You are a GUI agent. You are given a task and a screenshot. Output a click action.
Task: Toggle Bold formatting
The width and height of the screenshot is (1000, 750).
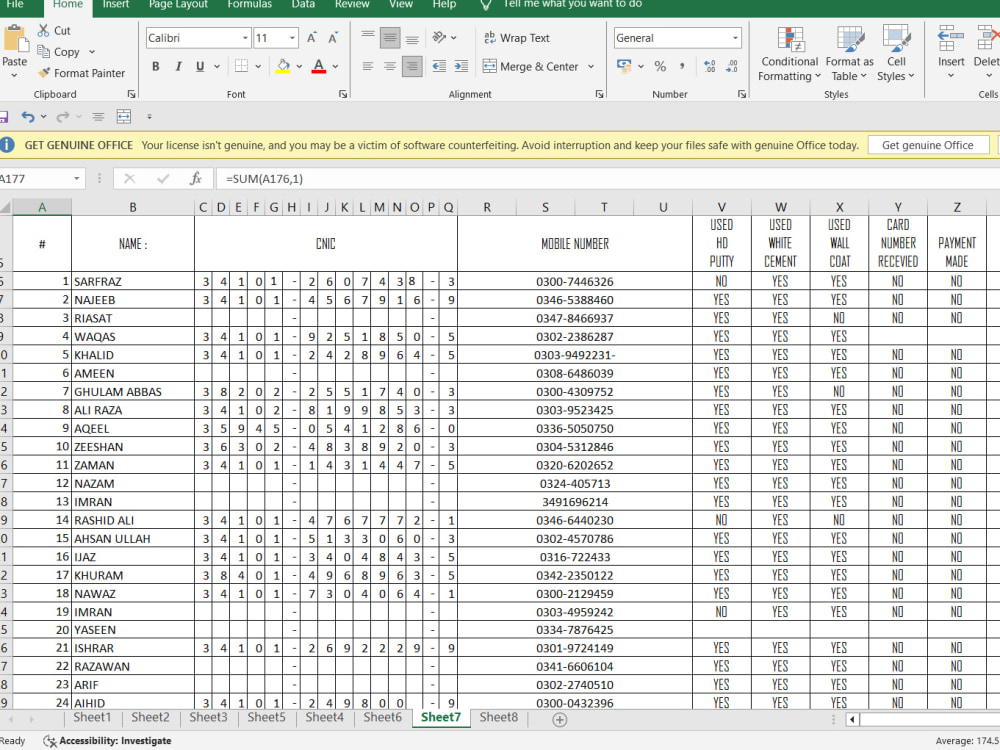(x=156, y=66)
